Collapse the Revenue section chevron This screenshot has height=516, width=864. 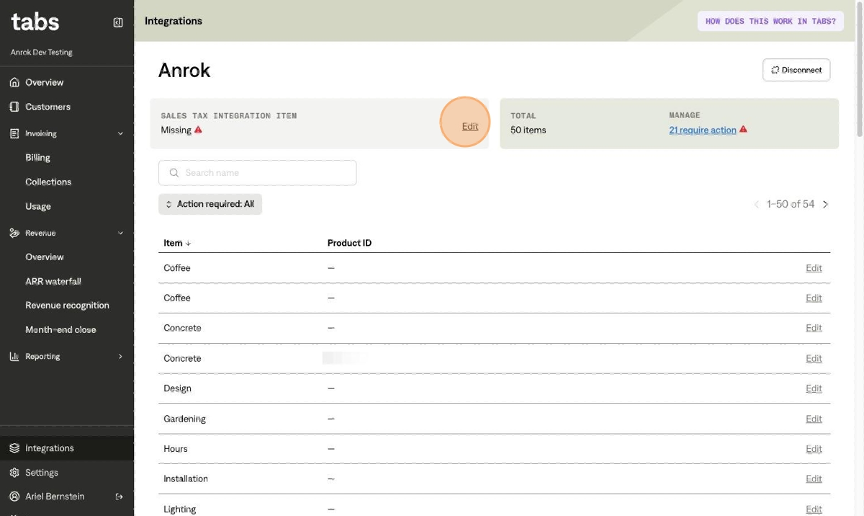coord(120,233)
